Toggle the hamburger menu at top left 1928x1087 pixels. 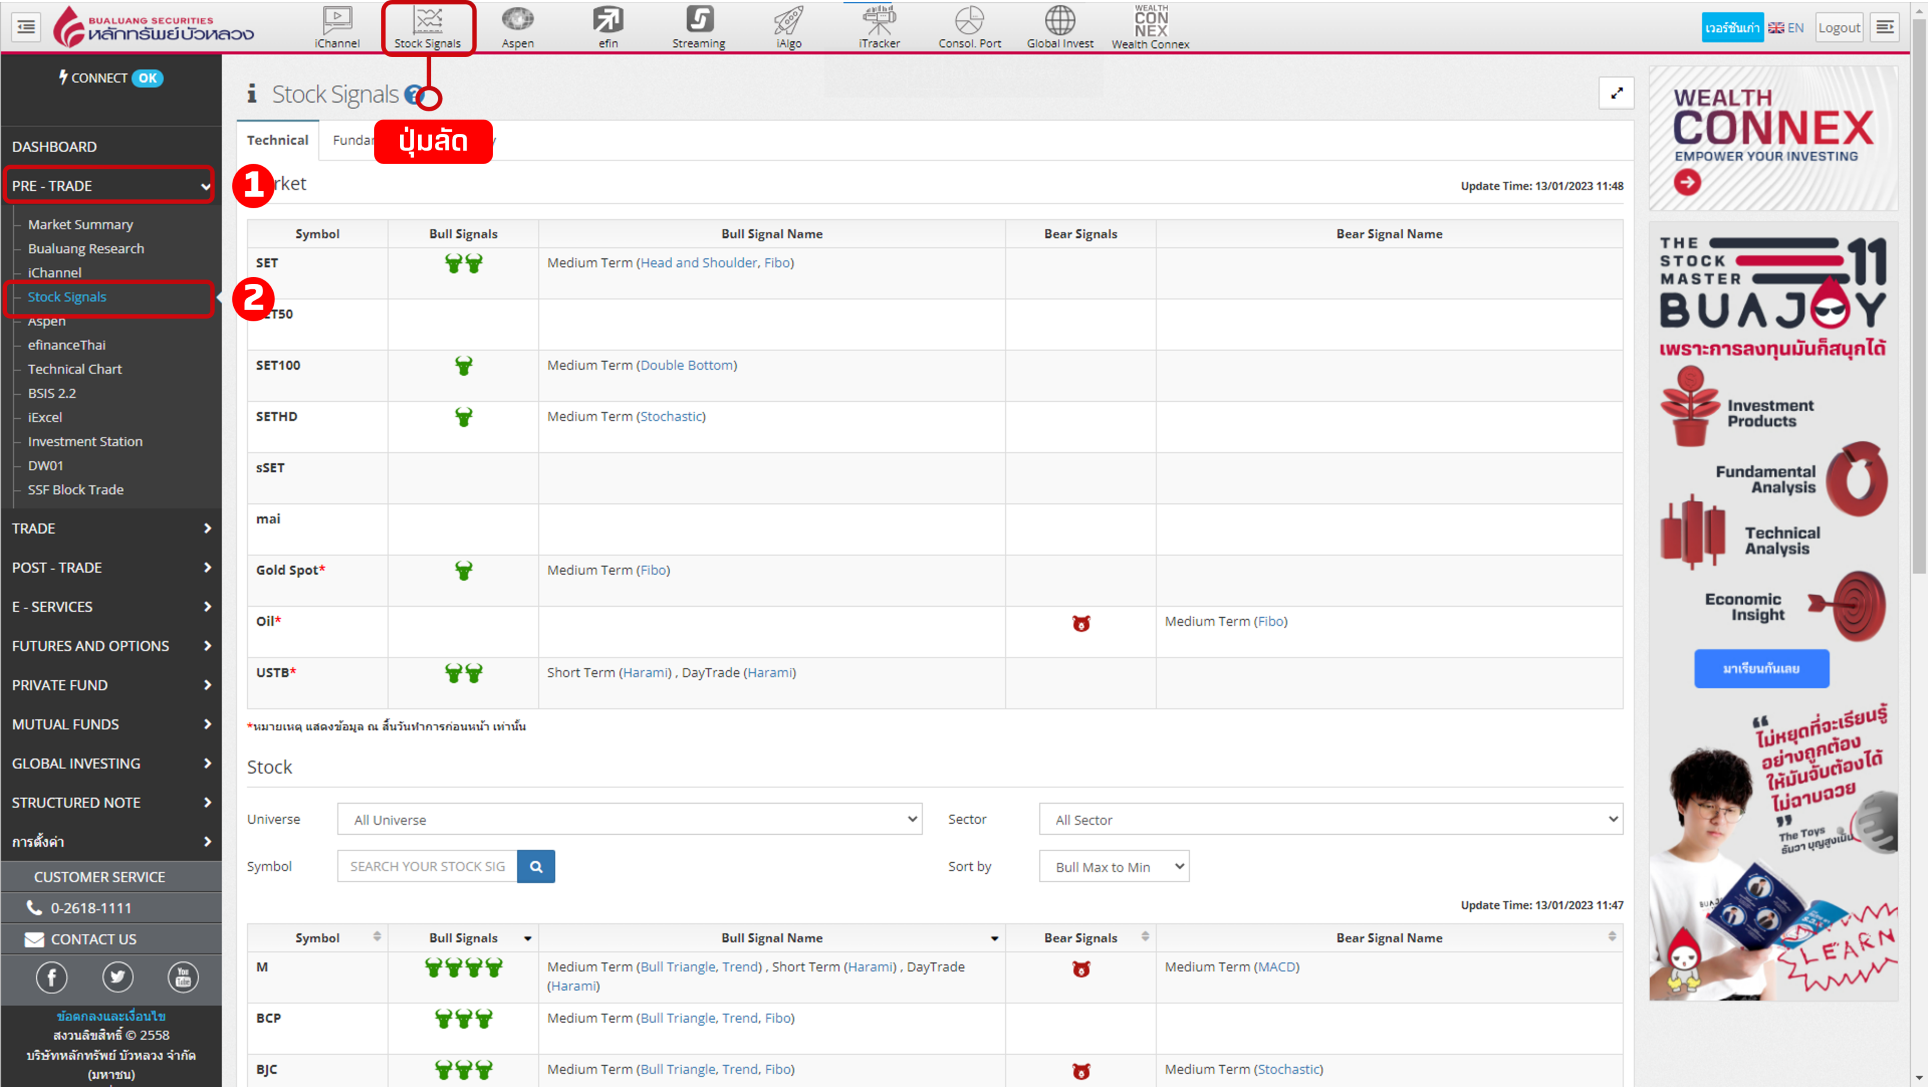[26, 27]
